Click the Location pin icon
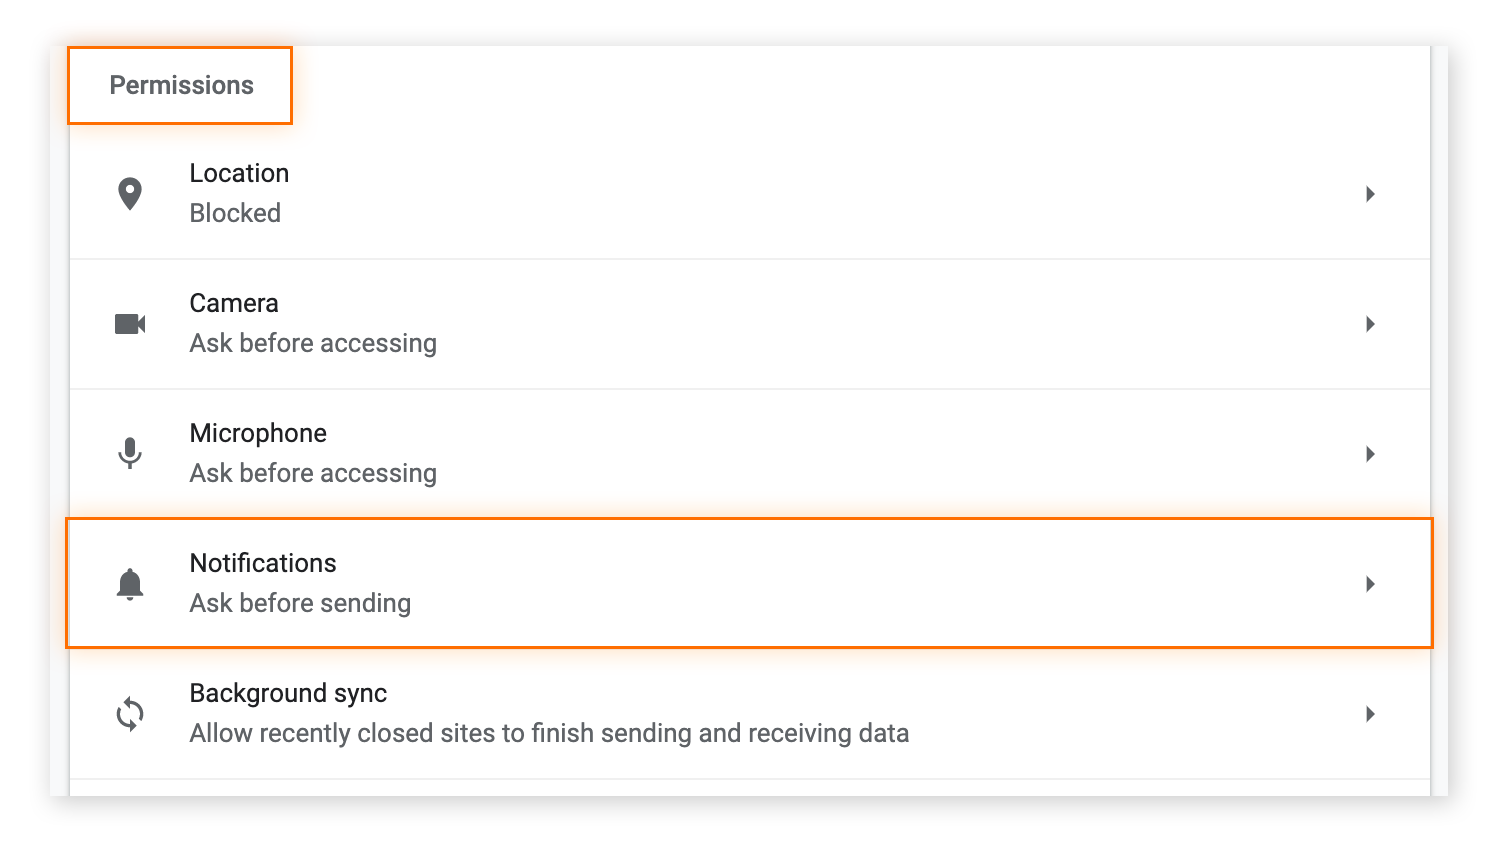The height and width of the screenshot is (842, 1498). click(129, 193)
